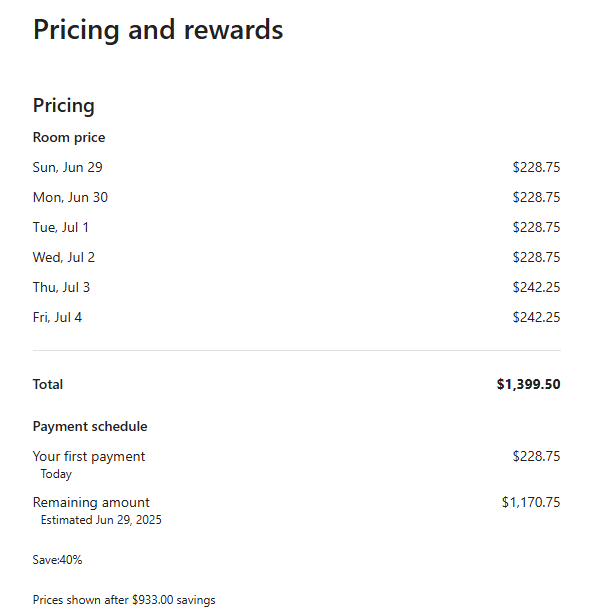The height and width of the screenshot is (609, 612).
Task: Click the room price for Thu, Jul 3
Action: coord(536,287)
